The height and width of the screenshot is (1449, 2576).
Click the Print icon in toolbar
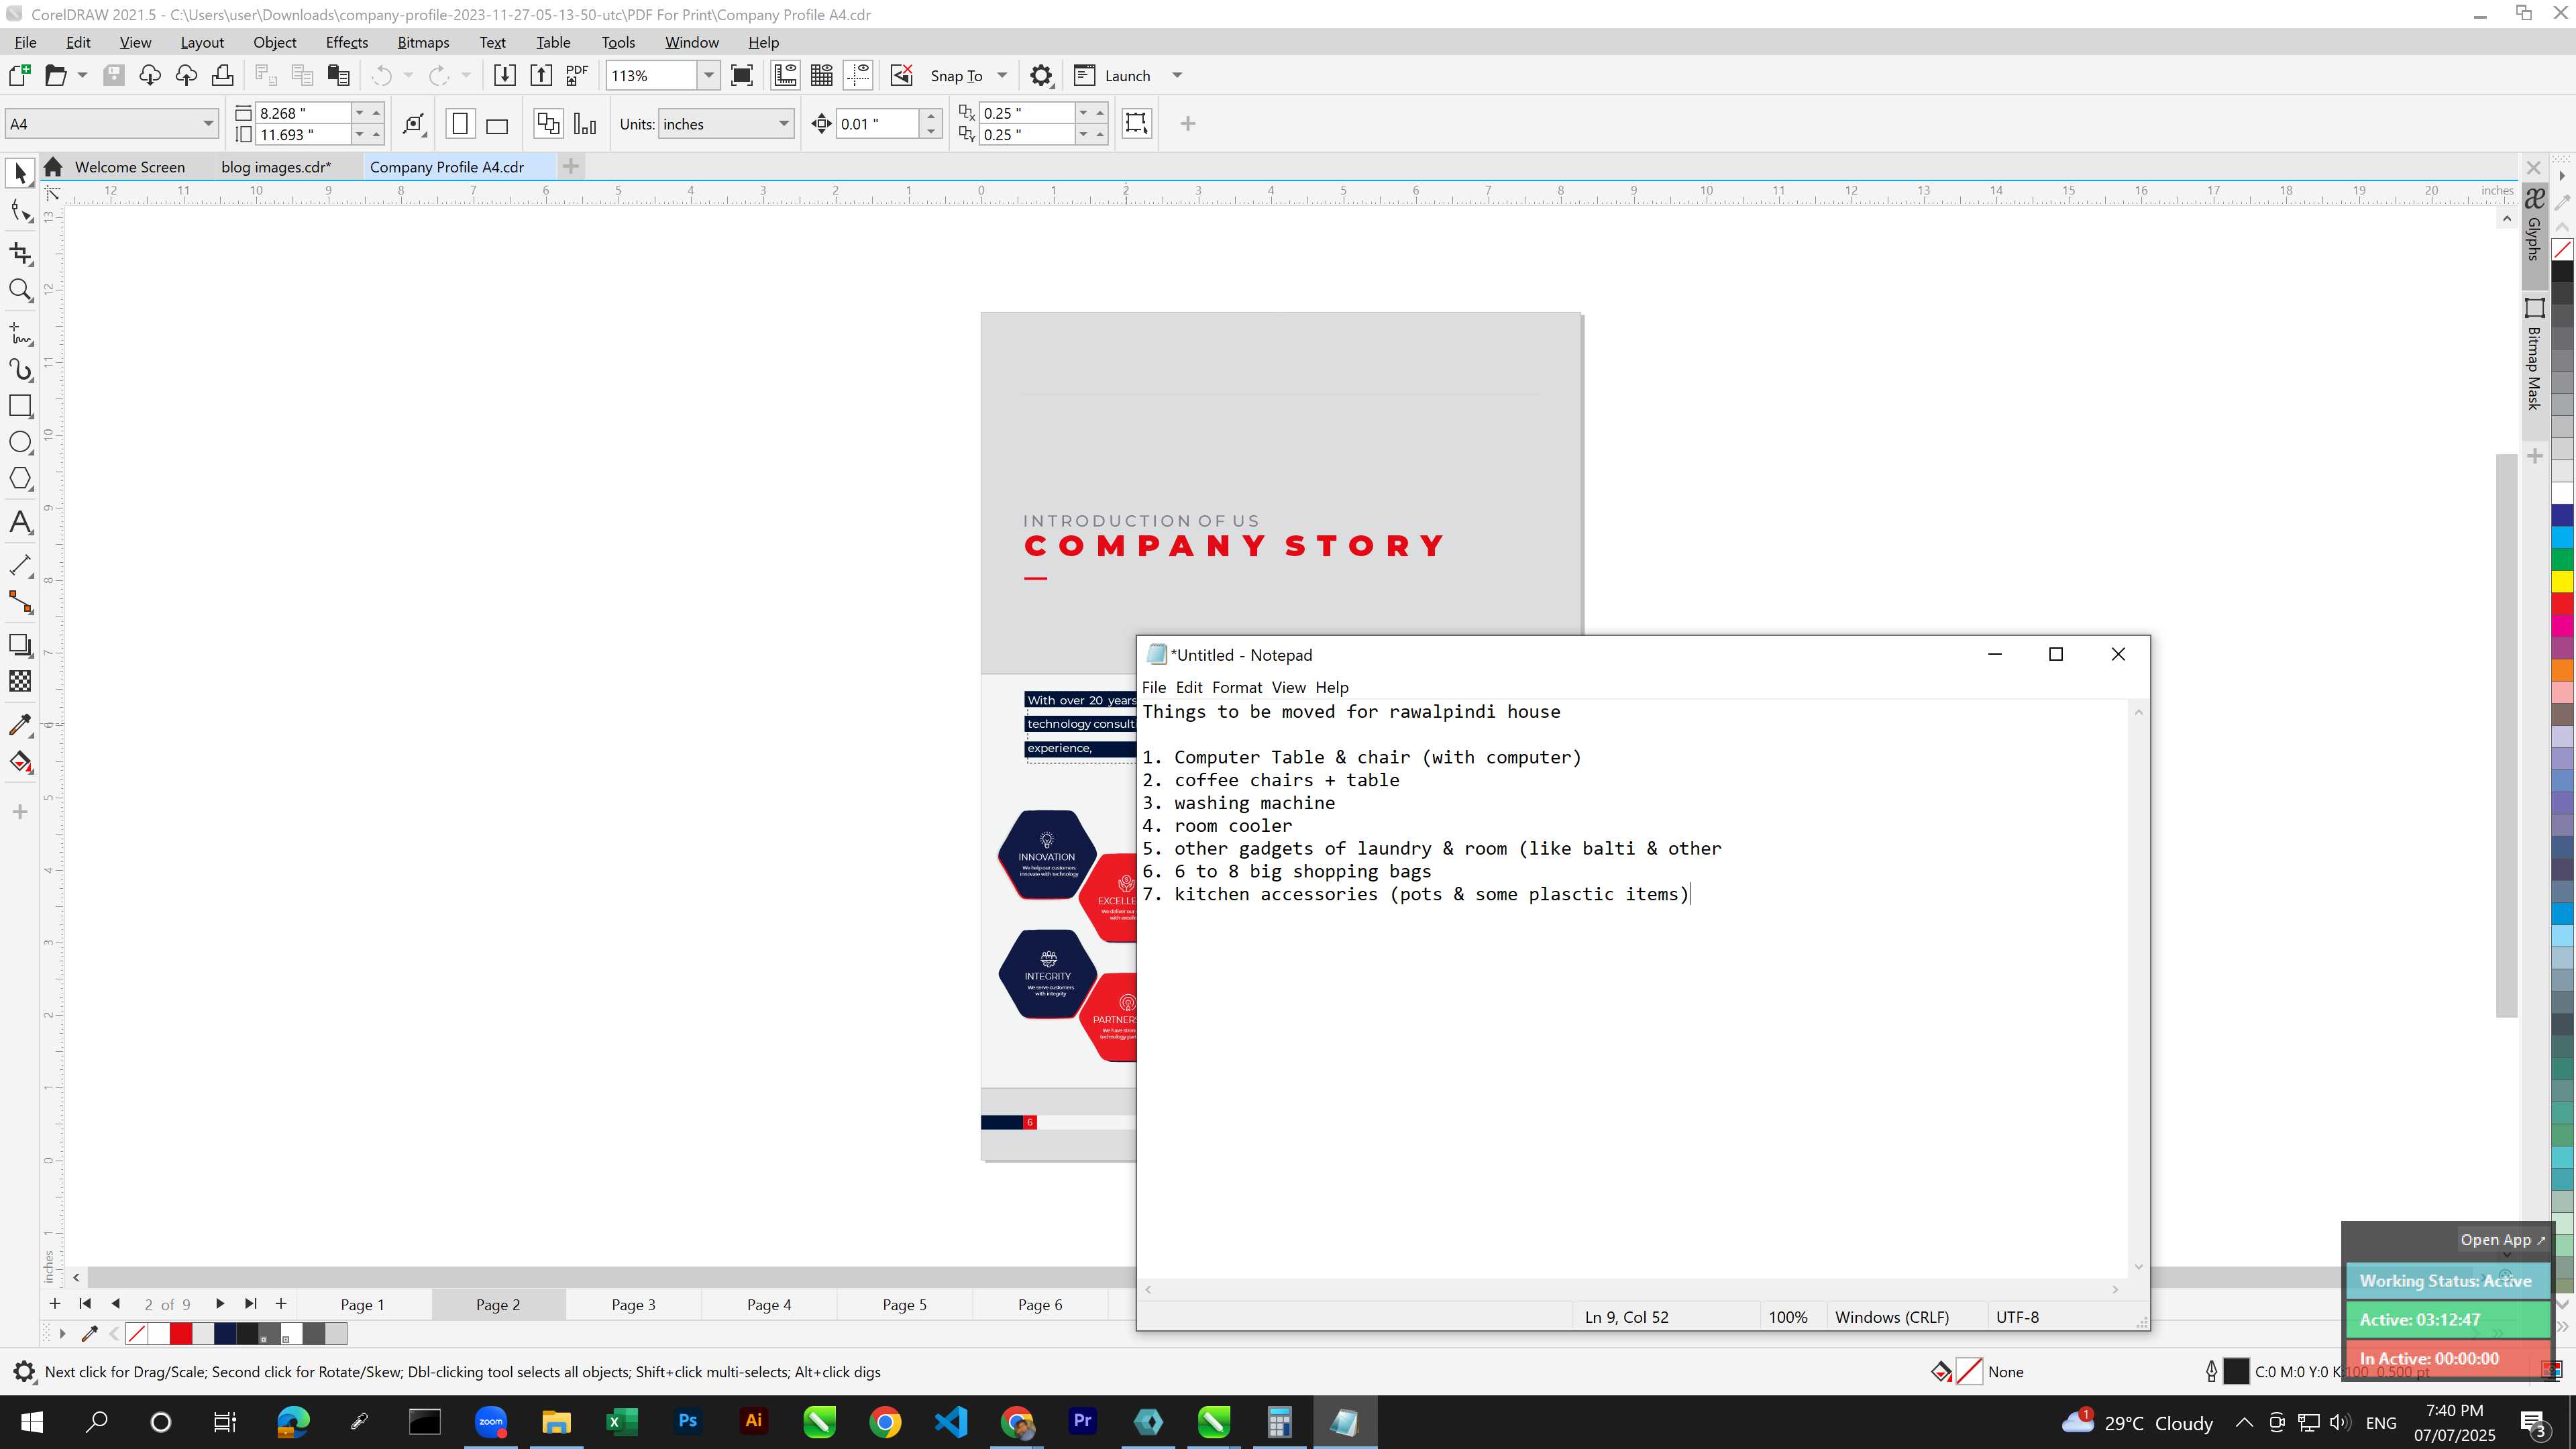(x=222, y=75)
